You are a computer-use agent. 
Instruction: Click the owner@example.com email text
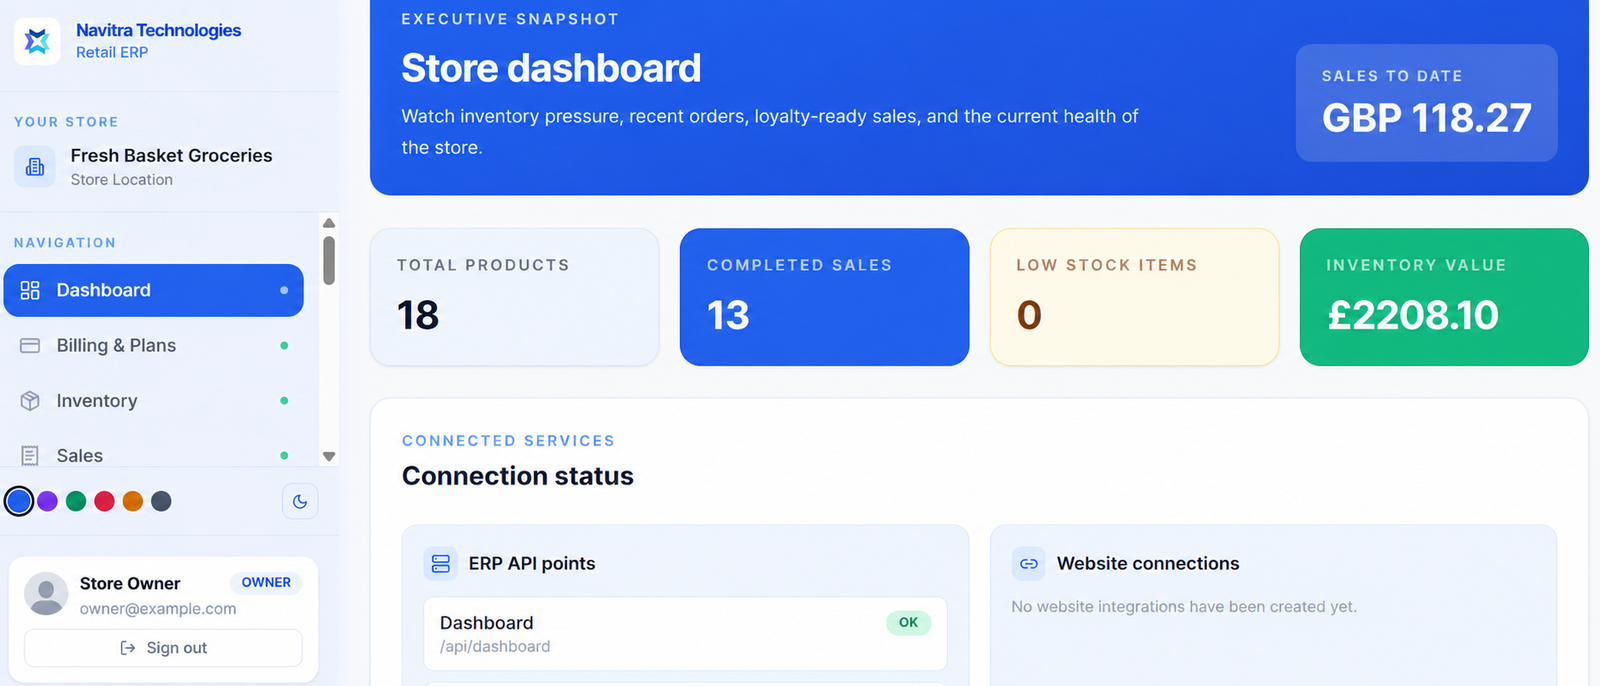pyautogui.click(x=158, y=609)
